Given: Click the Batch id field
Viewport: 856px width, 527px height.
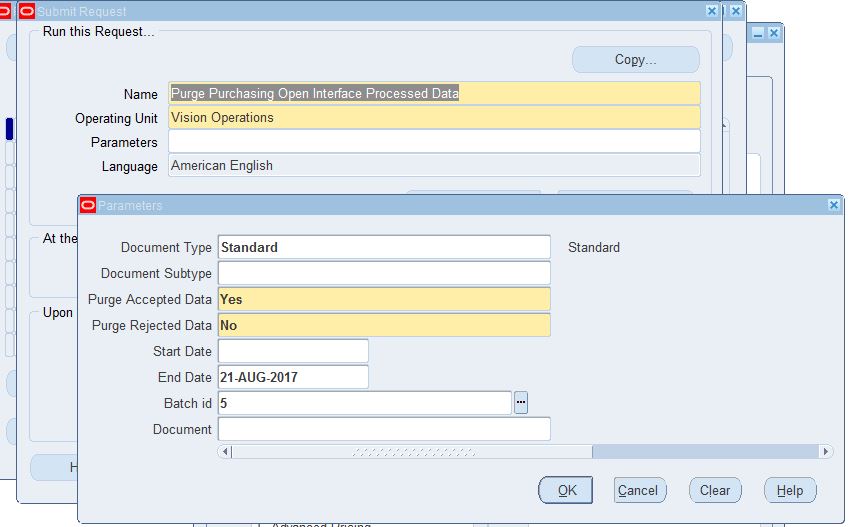Looking at the screenshot, I should [x=365, y=403].
